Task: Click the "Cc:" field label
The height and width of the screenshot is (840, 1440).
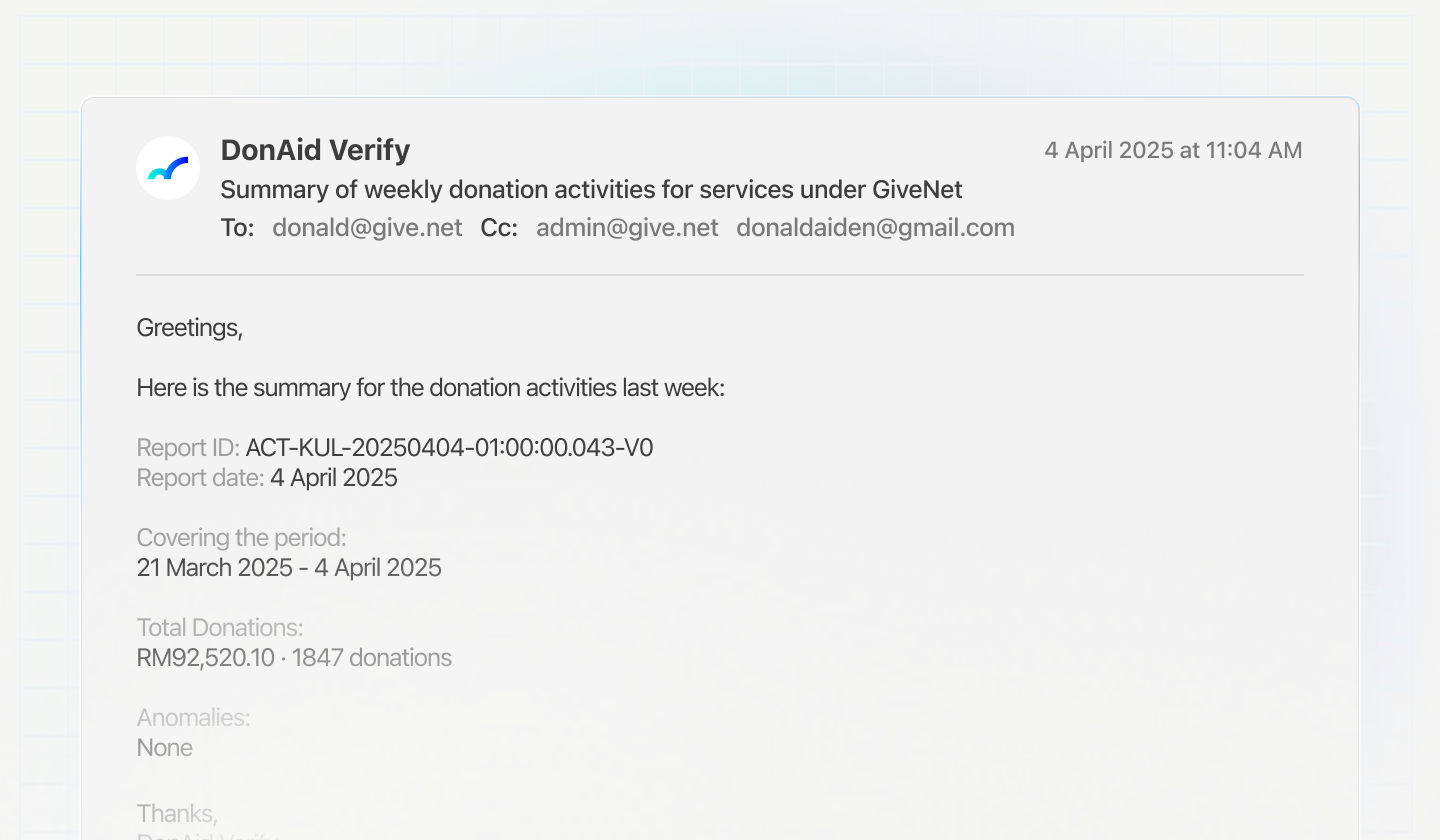Action: (499, 228)
